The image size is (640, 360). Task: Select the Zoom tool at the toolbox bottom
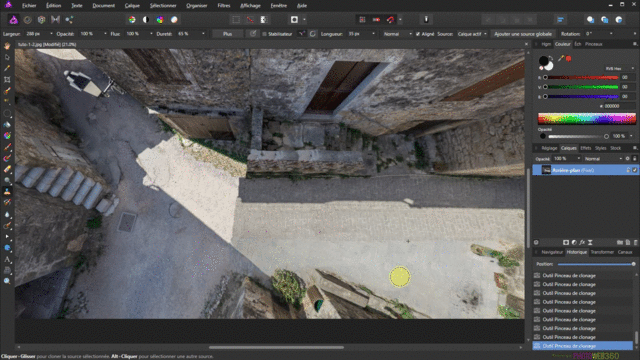pyautogui.click(x=7, y=281)
